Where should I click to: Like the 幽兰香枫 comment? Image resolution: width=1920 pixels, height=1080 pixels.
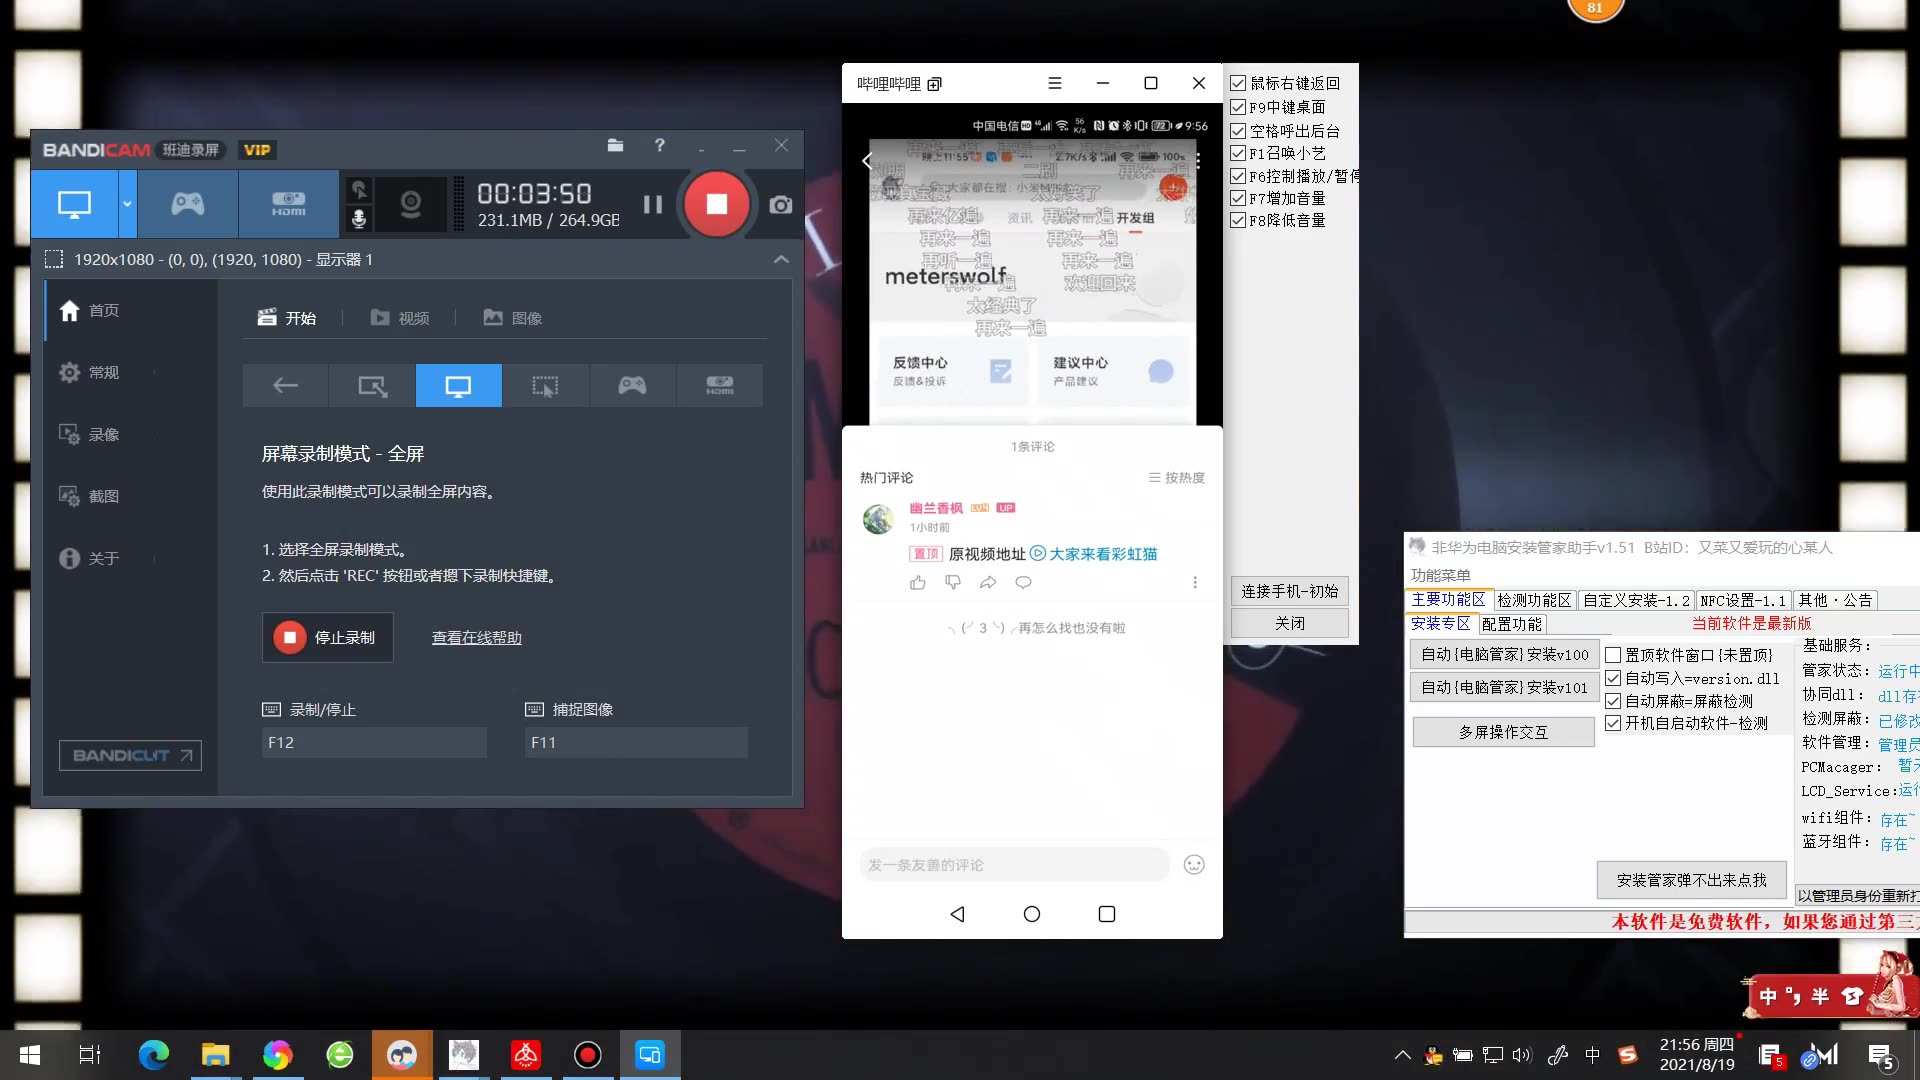point(918,583)
